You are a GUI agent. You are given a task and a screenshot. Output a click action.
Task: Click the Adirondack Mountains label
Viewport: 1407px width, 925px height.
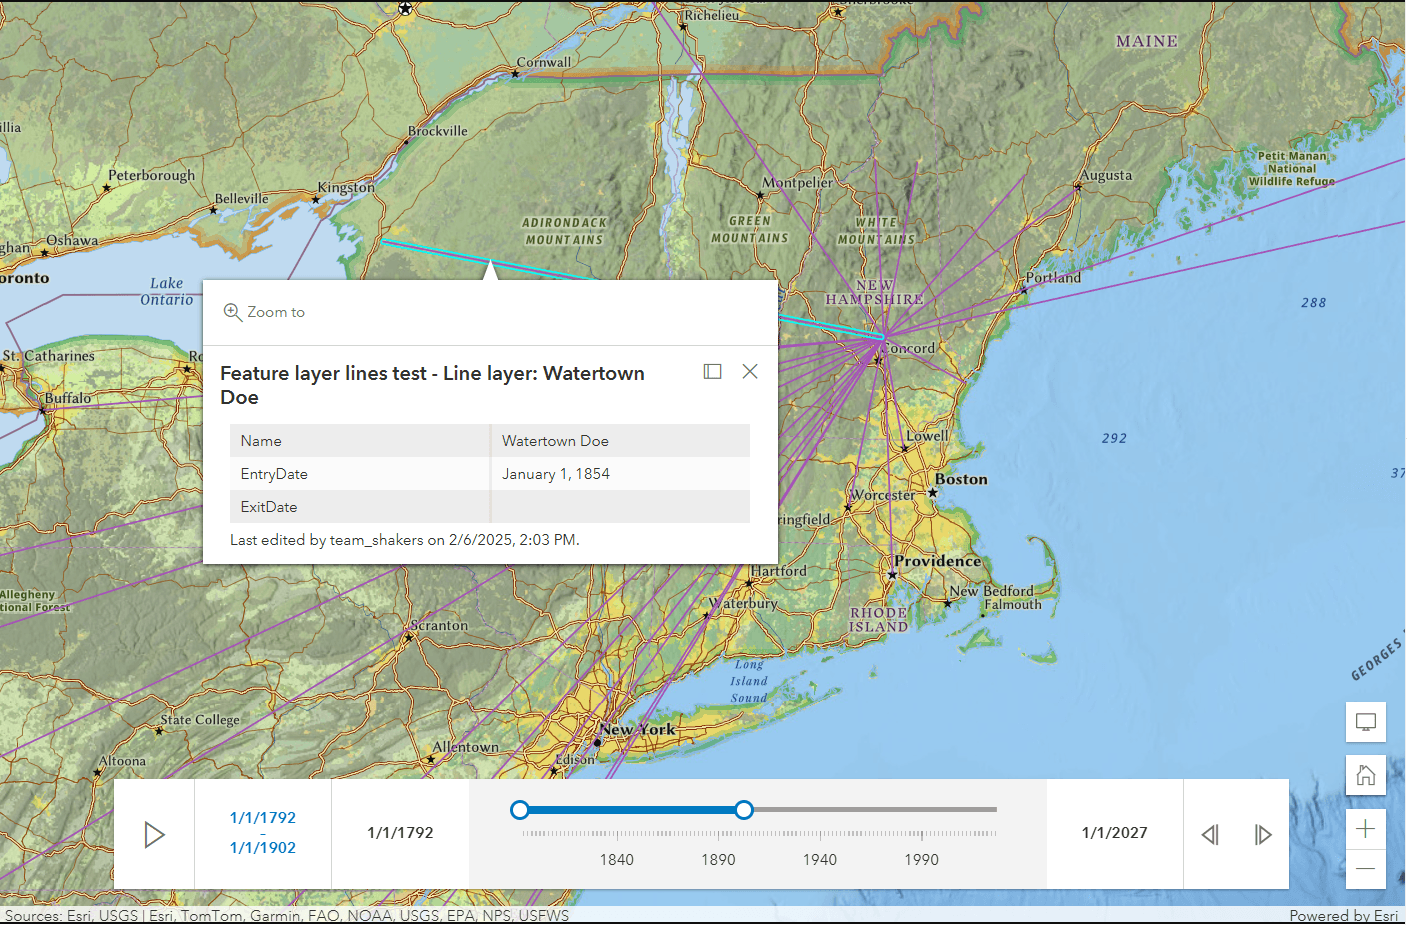(x=565, y=231)
